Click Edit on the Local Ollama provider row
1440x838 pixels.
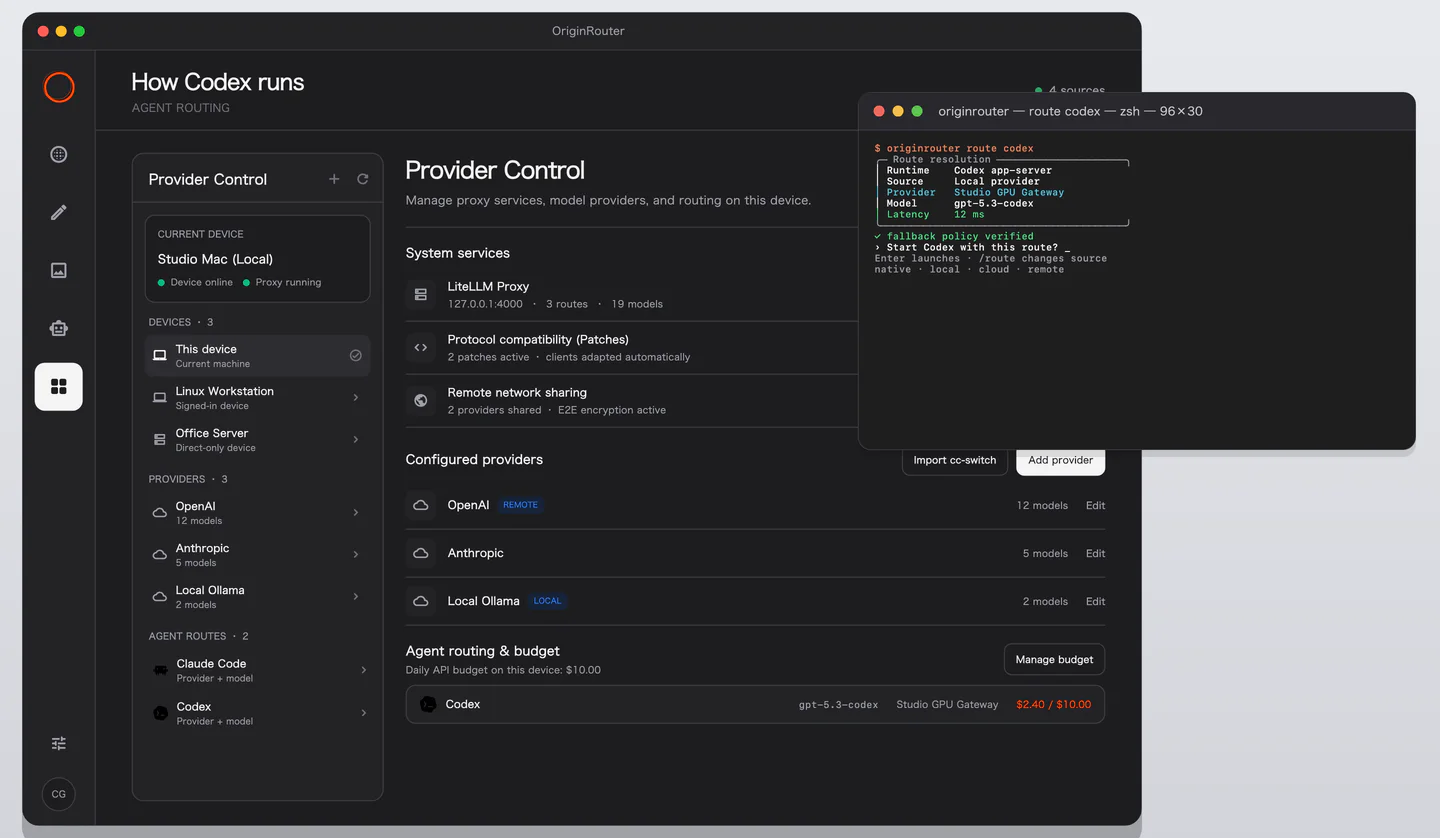[x=1096, y=601]
